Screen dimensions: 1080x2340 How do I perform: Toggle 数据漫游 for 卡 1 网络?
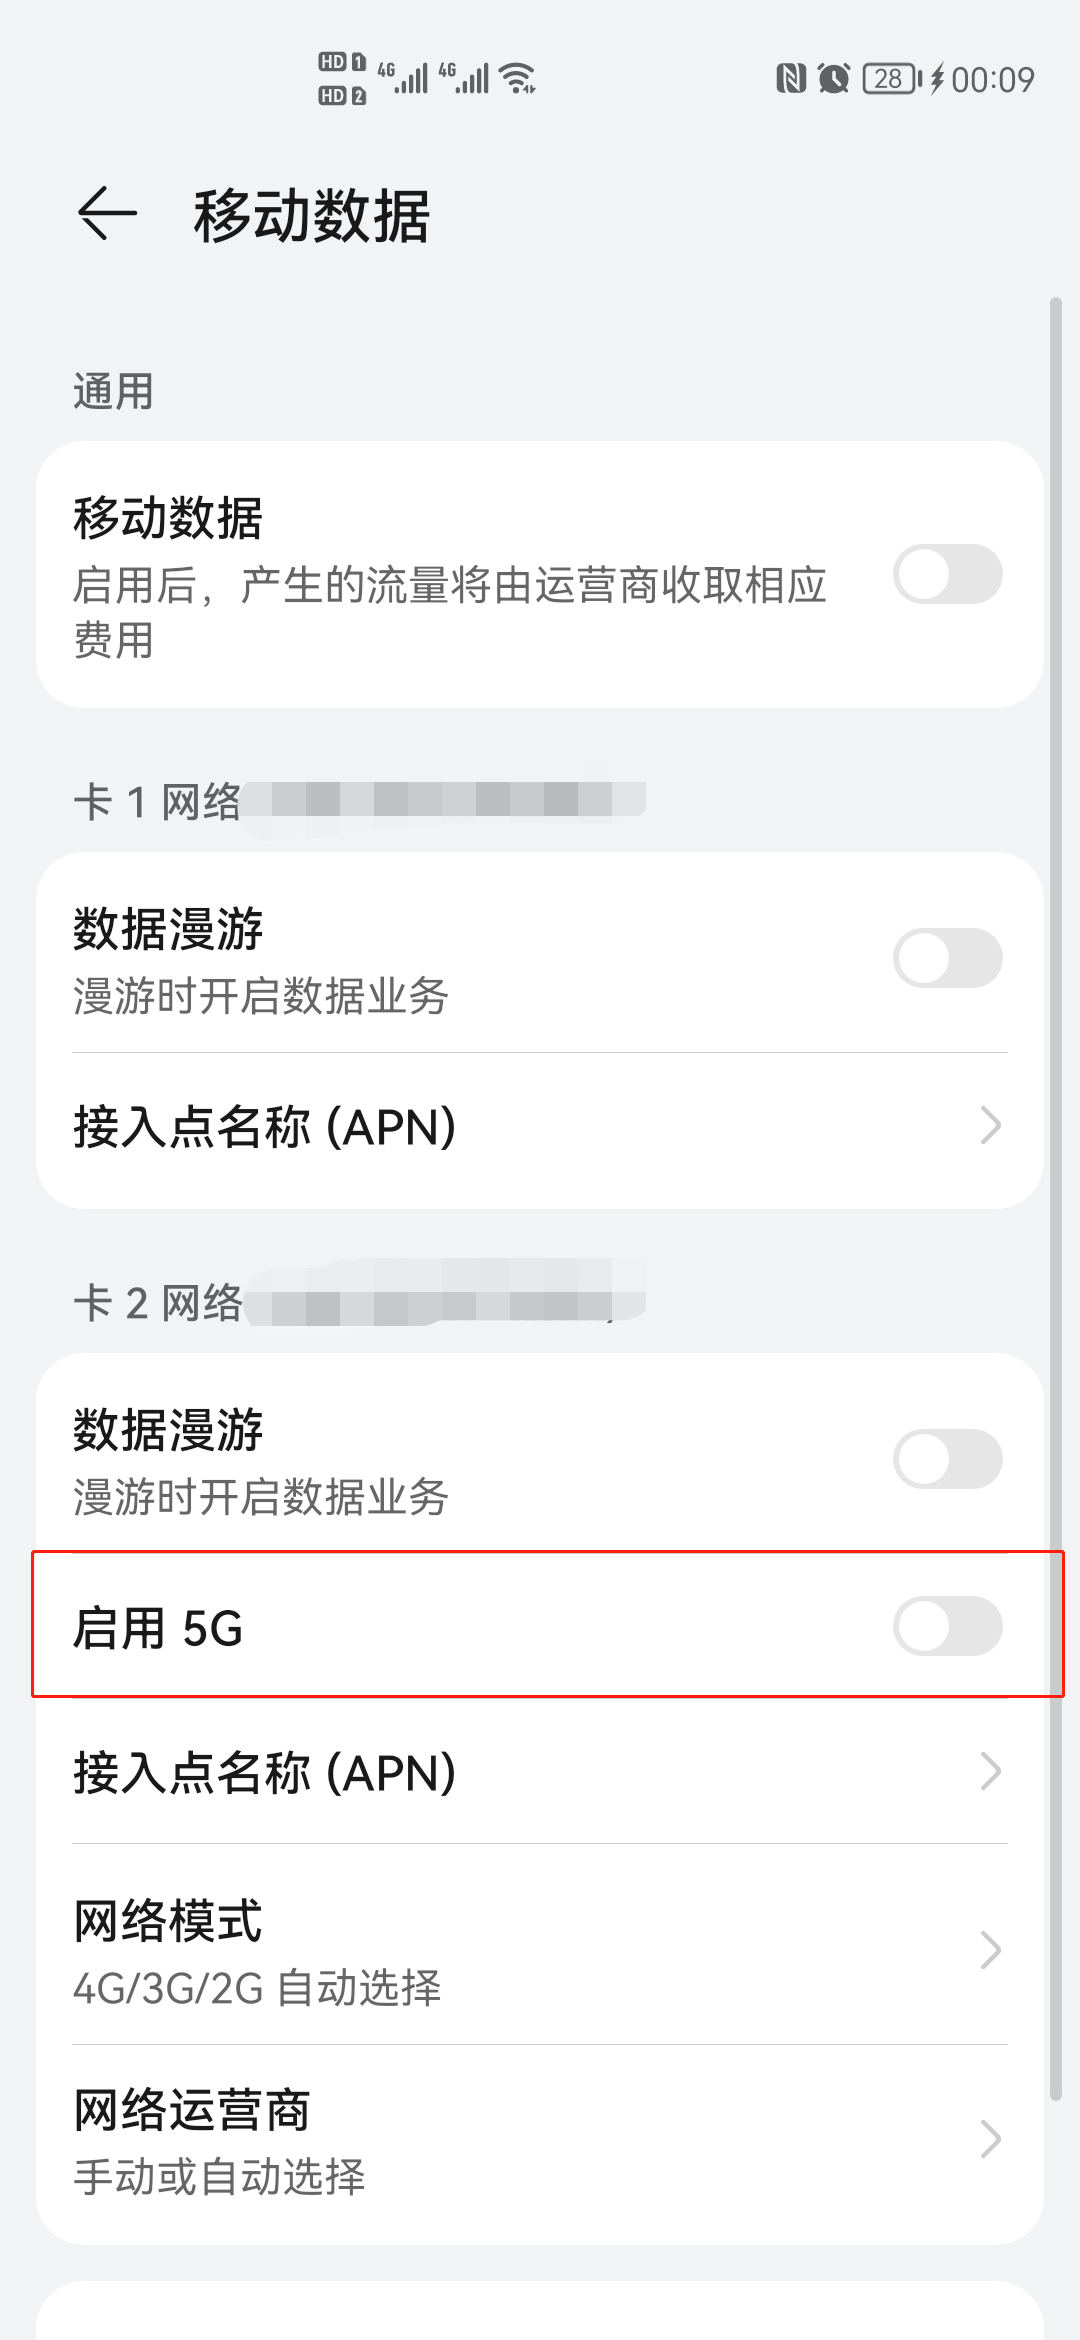tap(948, 958)
